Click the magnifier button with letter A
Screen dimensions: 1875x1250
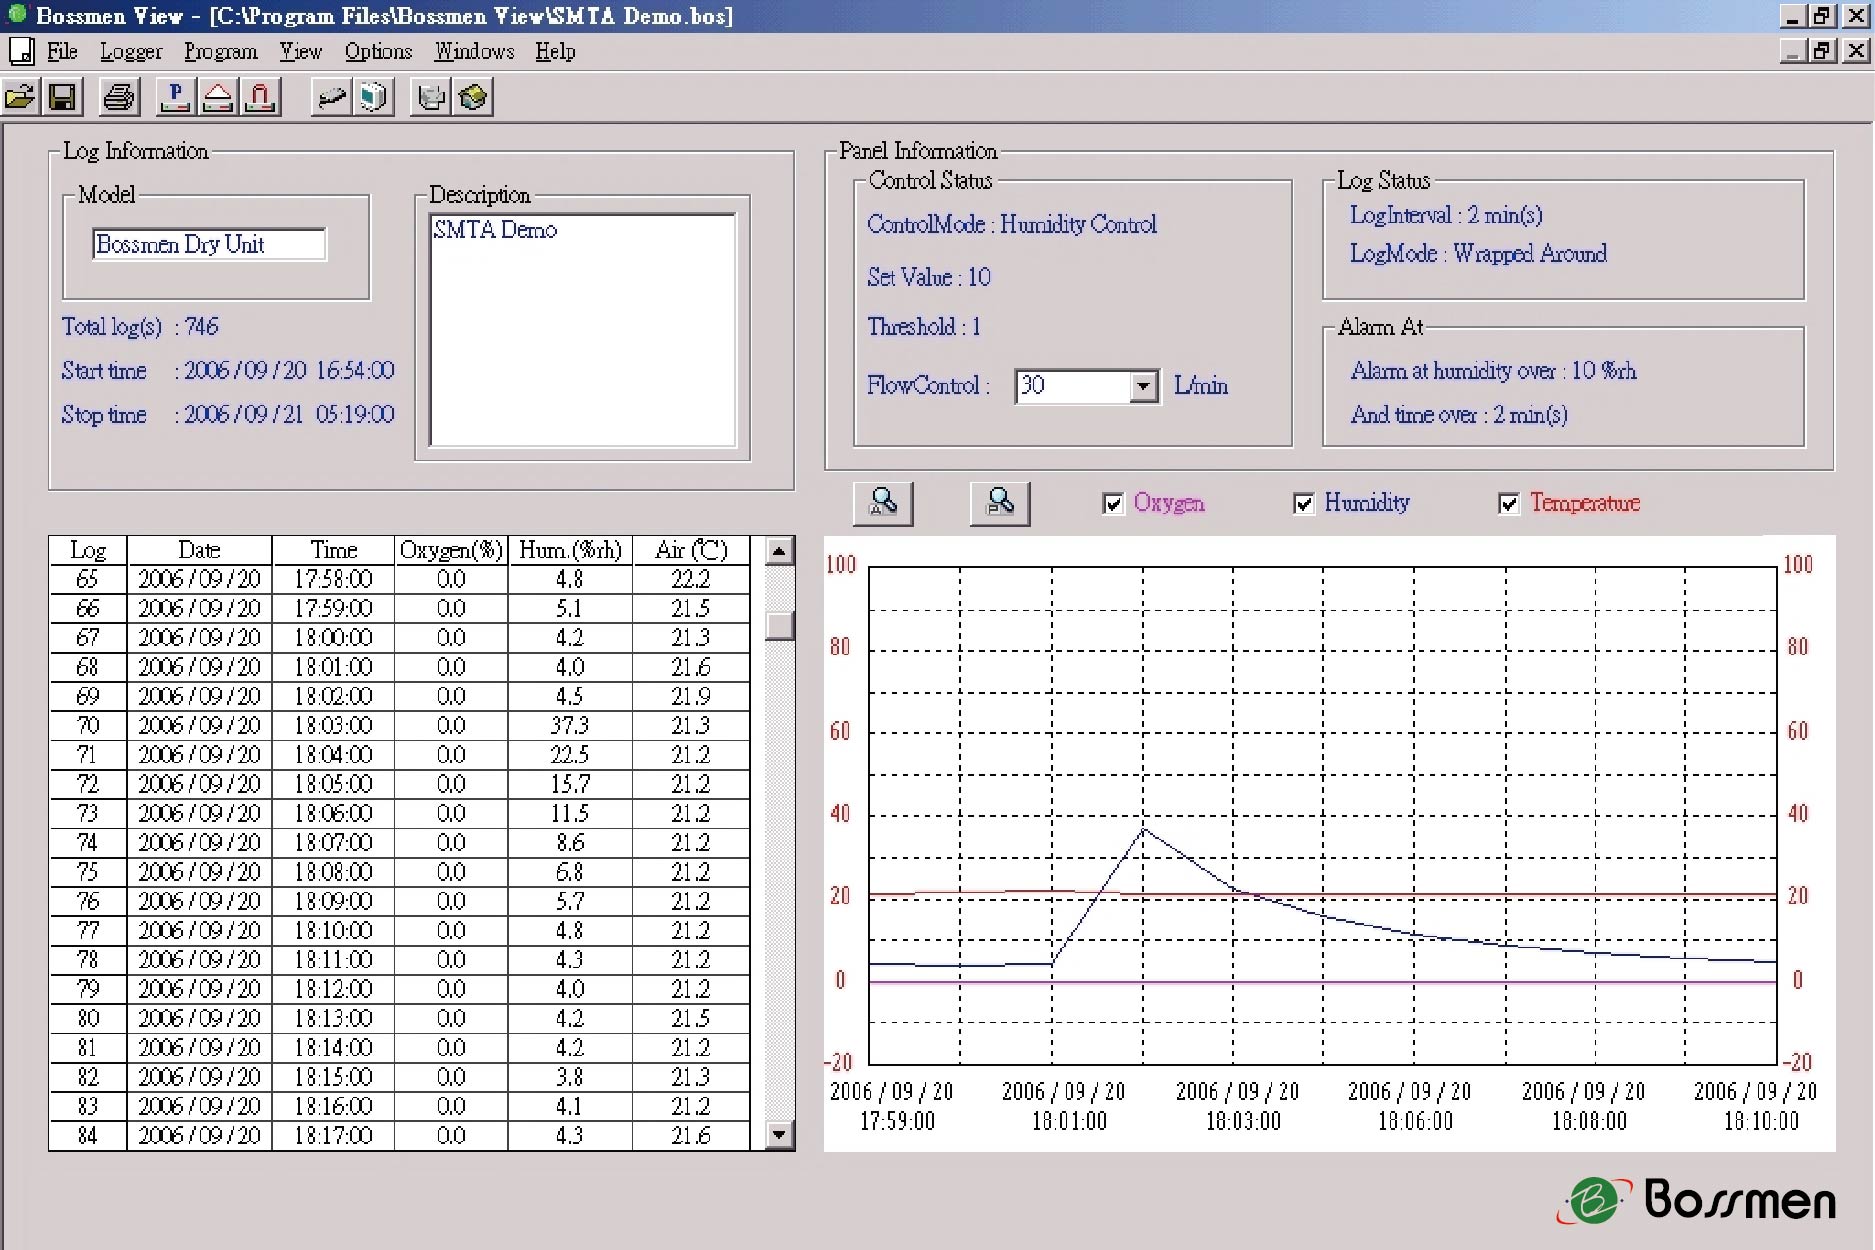(883, 503)
